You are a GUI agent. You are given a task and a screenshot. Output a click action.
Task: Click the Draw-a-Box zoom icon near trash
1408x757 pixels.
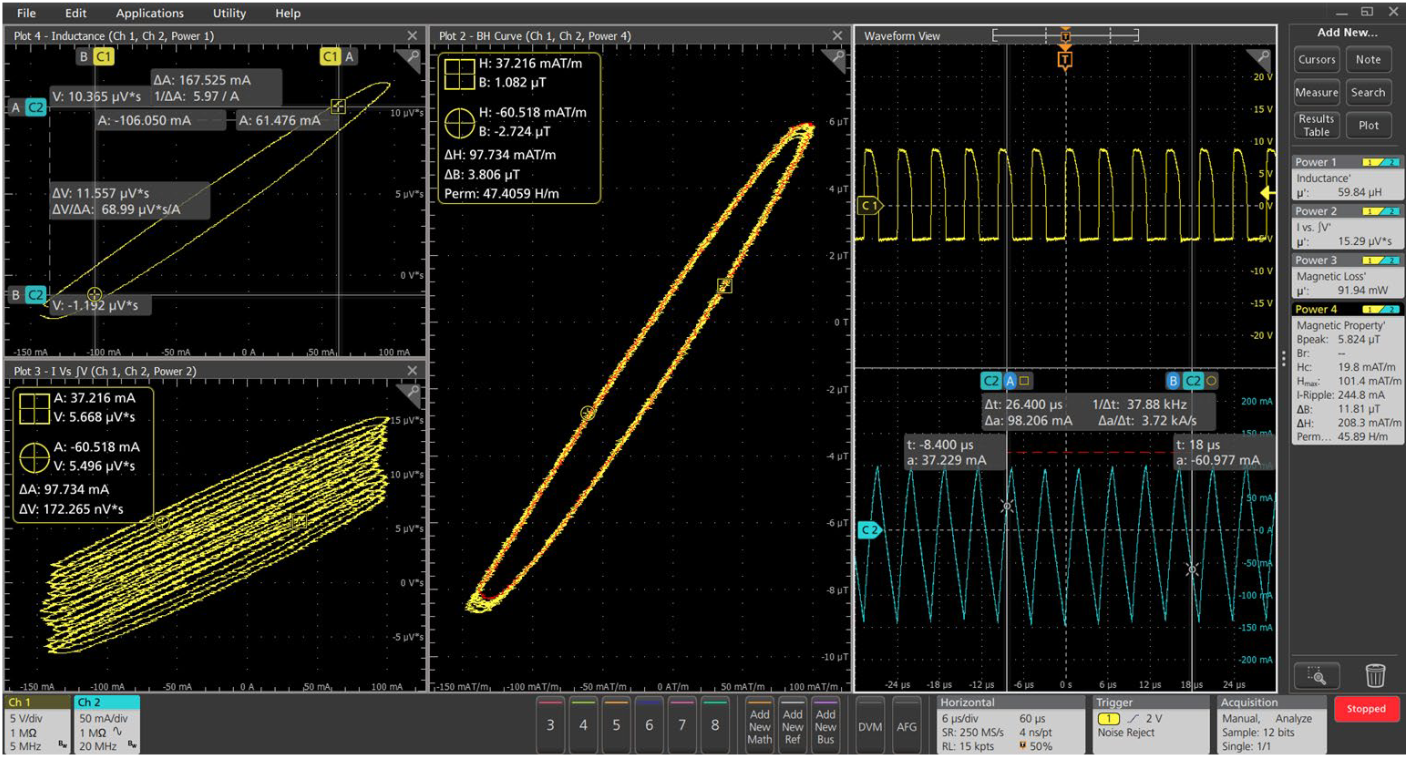(1317, 675)
